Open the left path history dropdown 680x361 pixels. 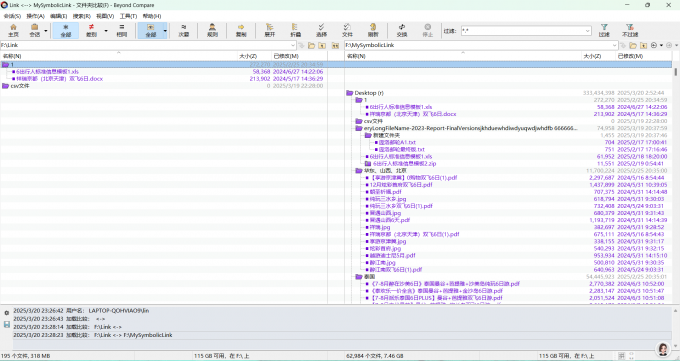pos(293,45)
